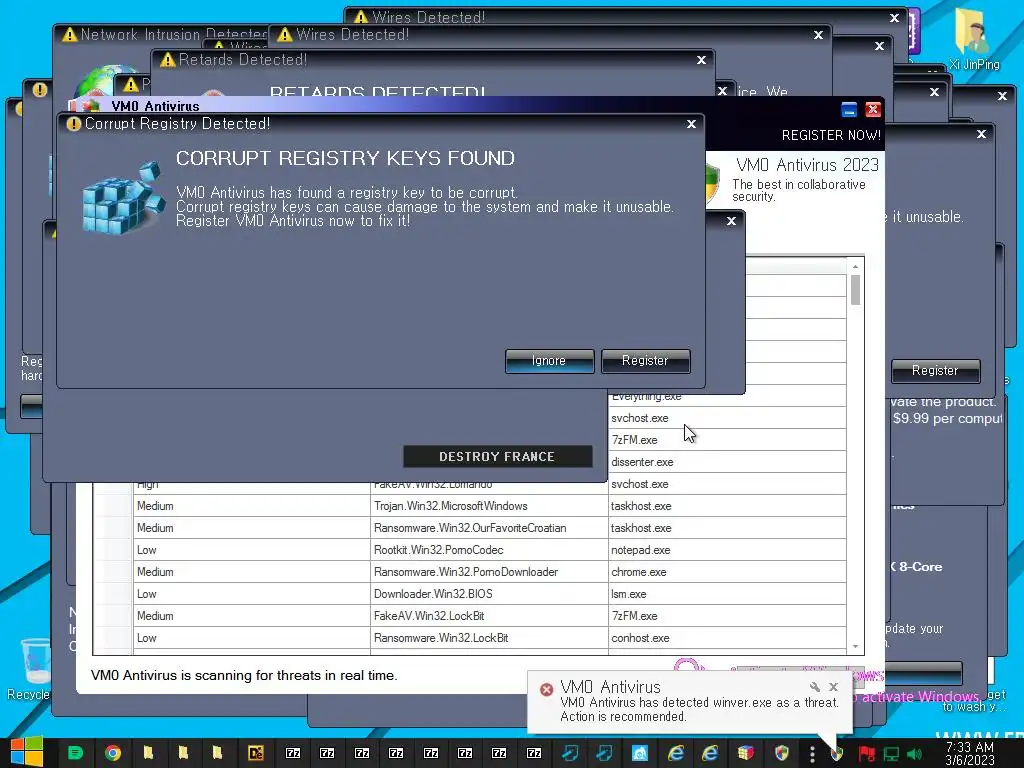
Task: Minimize the VM0 Antivirus main window
Action: tap(849, 110)
